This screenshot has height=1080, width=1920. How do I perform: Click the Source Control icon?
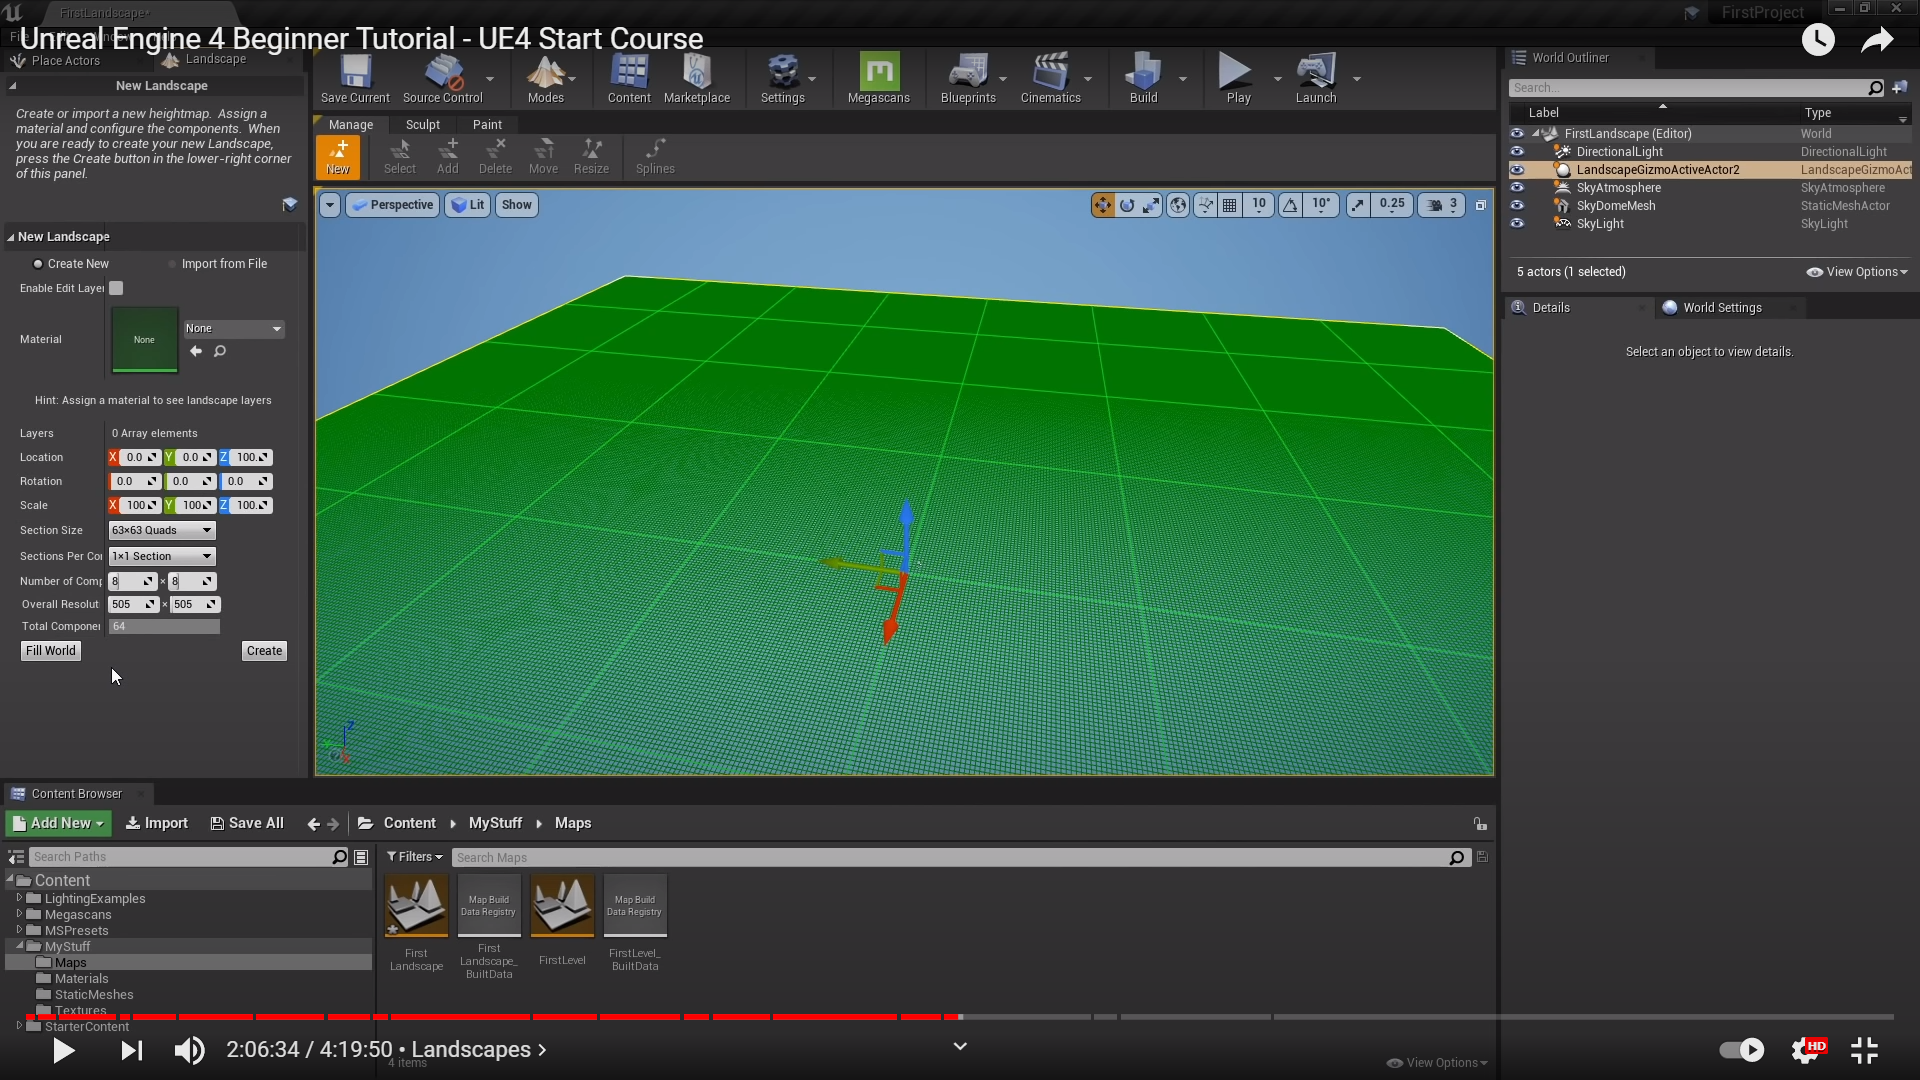442,78
